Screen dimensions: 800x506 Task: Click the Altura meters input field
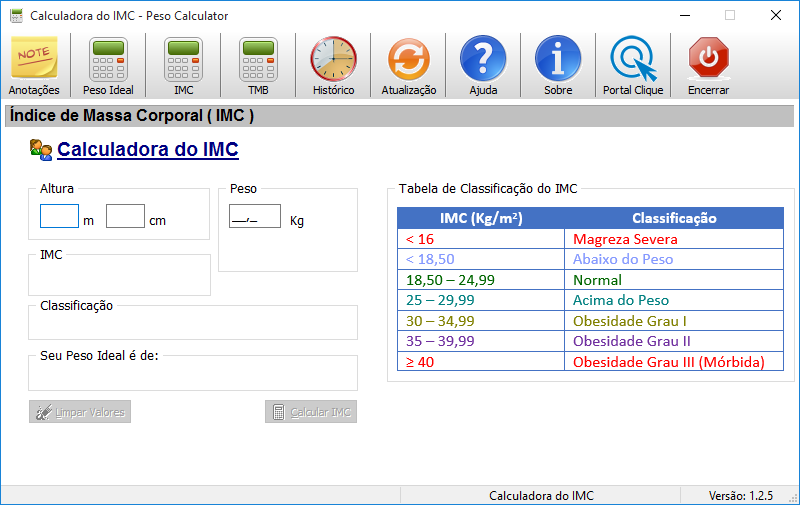coord(59,216)
